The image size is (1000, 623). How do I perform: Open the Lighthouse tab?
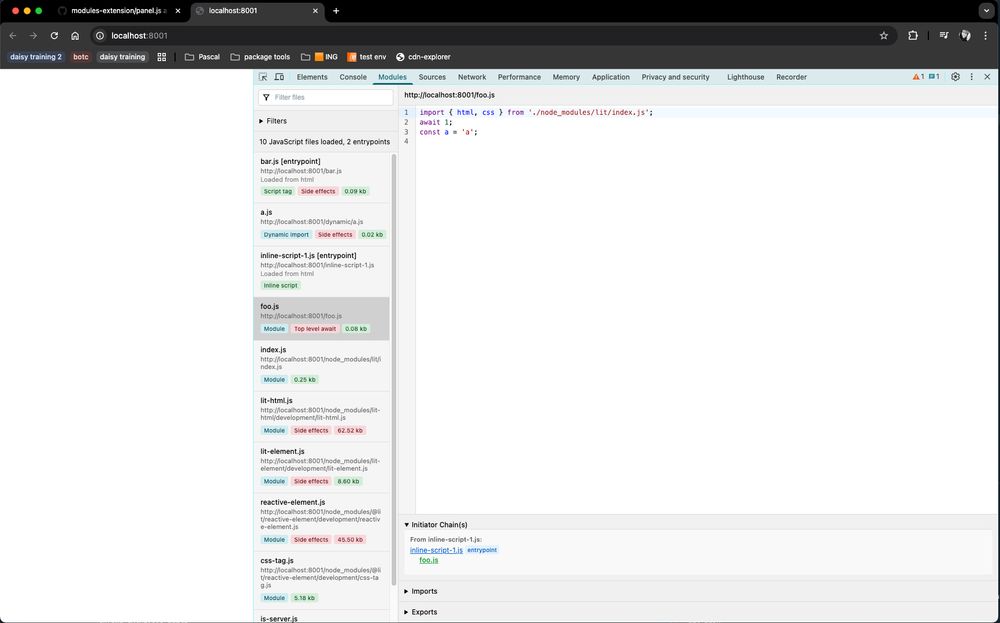coord(746,77)
